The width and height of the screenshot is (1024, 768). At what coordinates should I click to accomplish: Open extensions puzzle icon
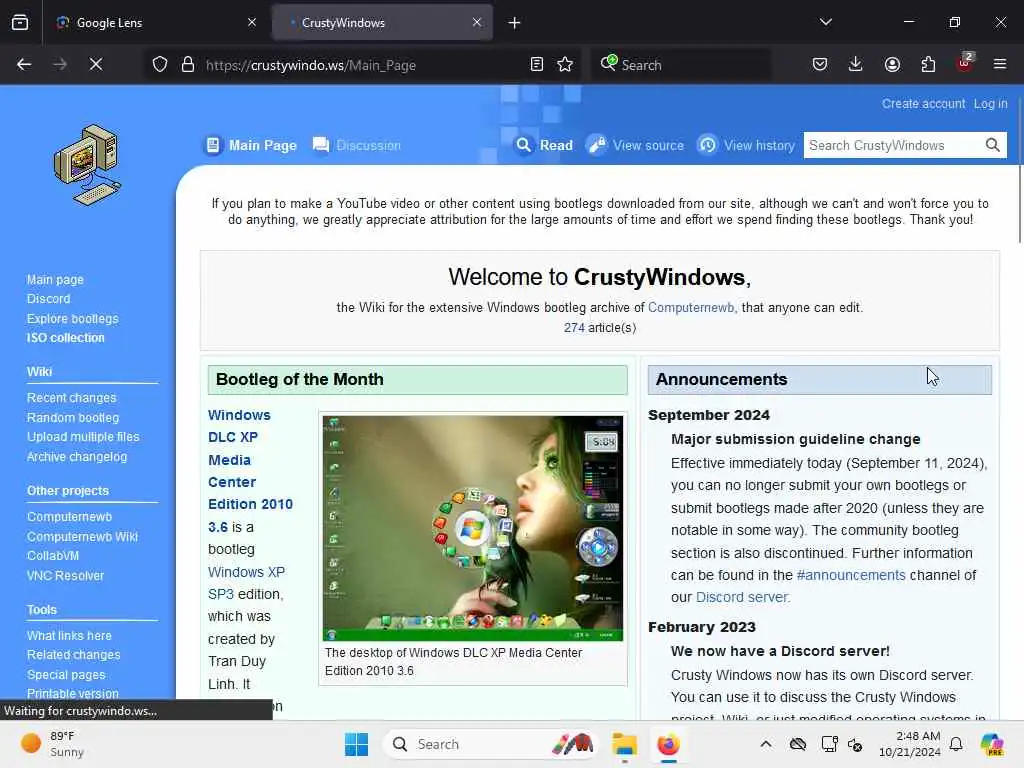pos(928,65)
